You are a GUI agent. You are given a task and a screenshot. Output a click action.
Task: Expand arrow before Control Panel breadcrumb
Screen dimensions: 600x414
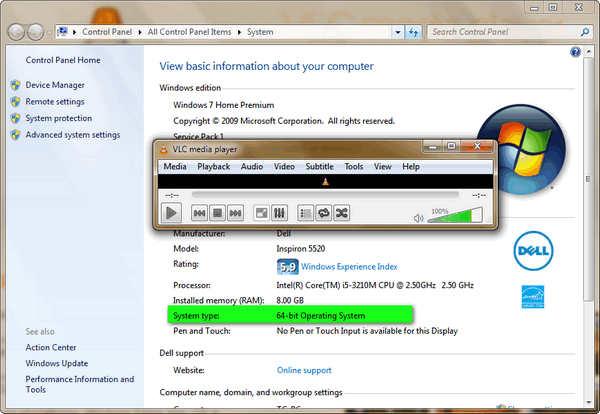point(74,32)
